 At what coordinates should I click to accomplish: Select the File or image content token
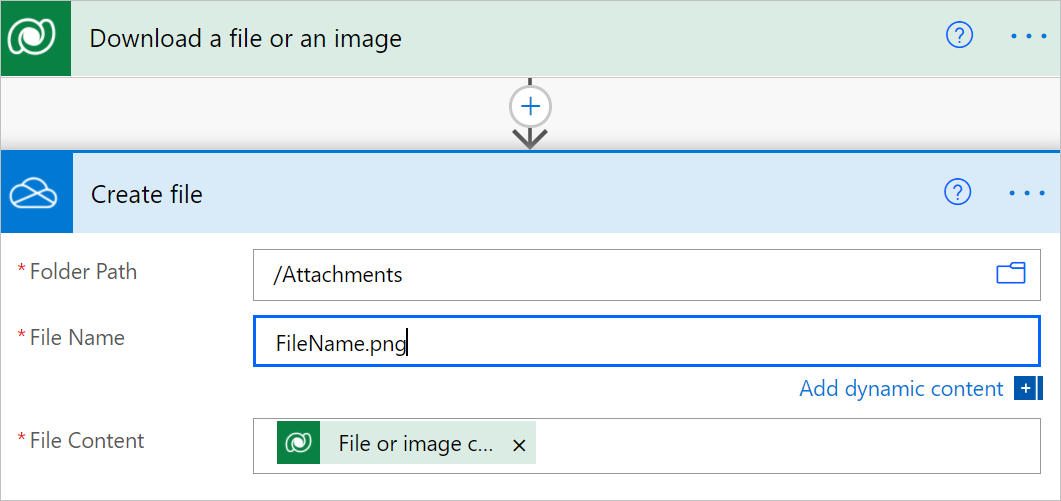[x=415, y=444]
